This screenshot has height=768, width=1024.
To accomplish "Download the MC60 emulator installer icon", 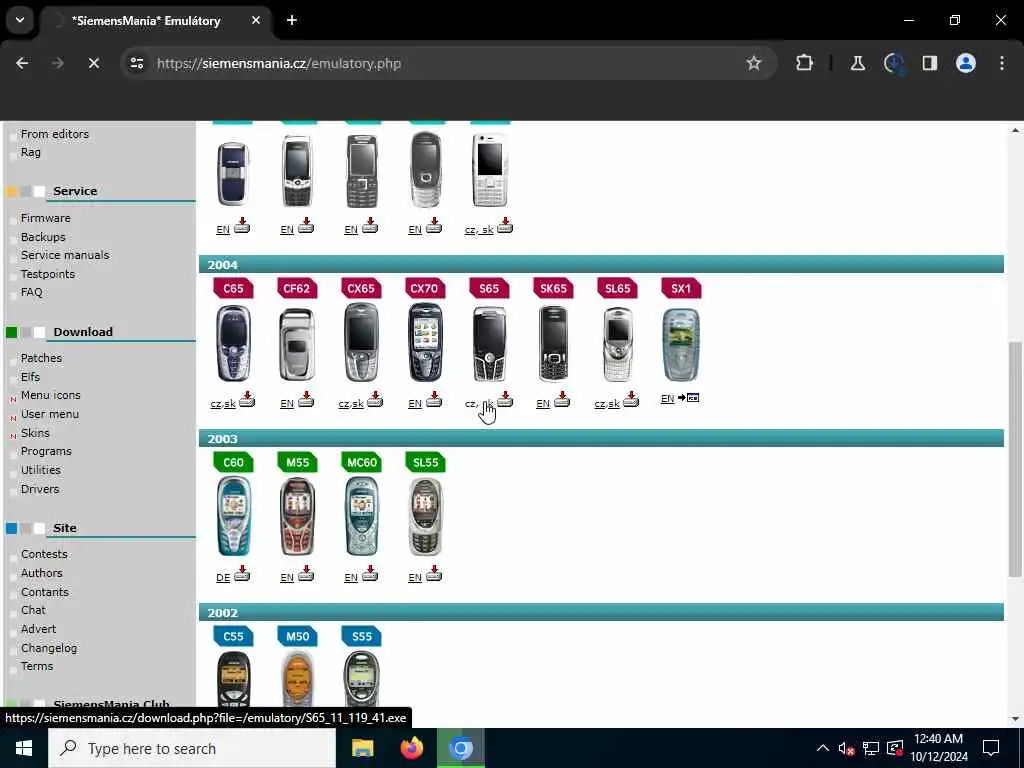I will tap(370, 573).
